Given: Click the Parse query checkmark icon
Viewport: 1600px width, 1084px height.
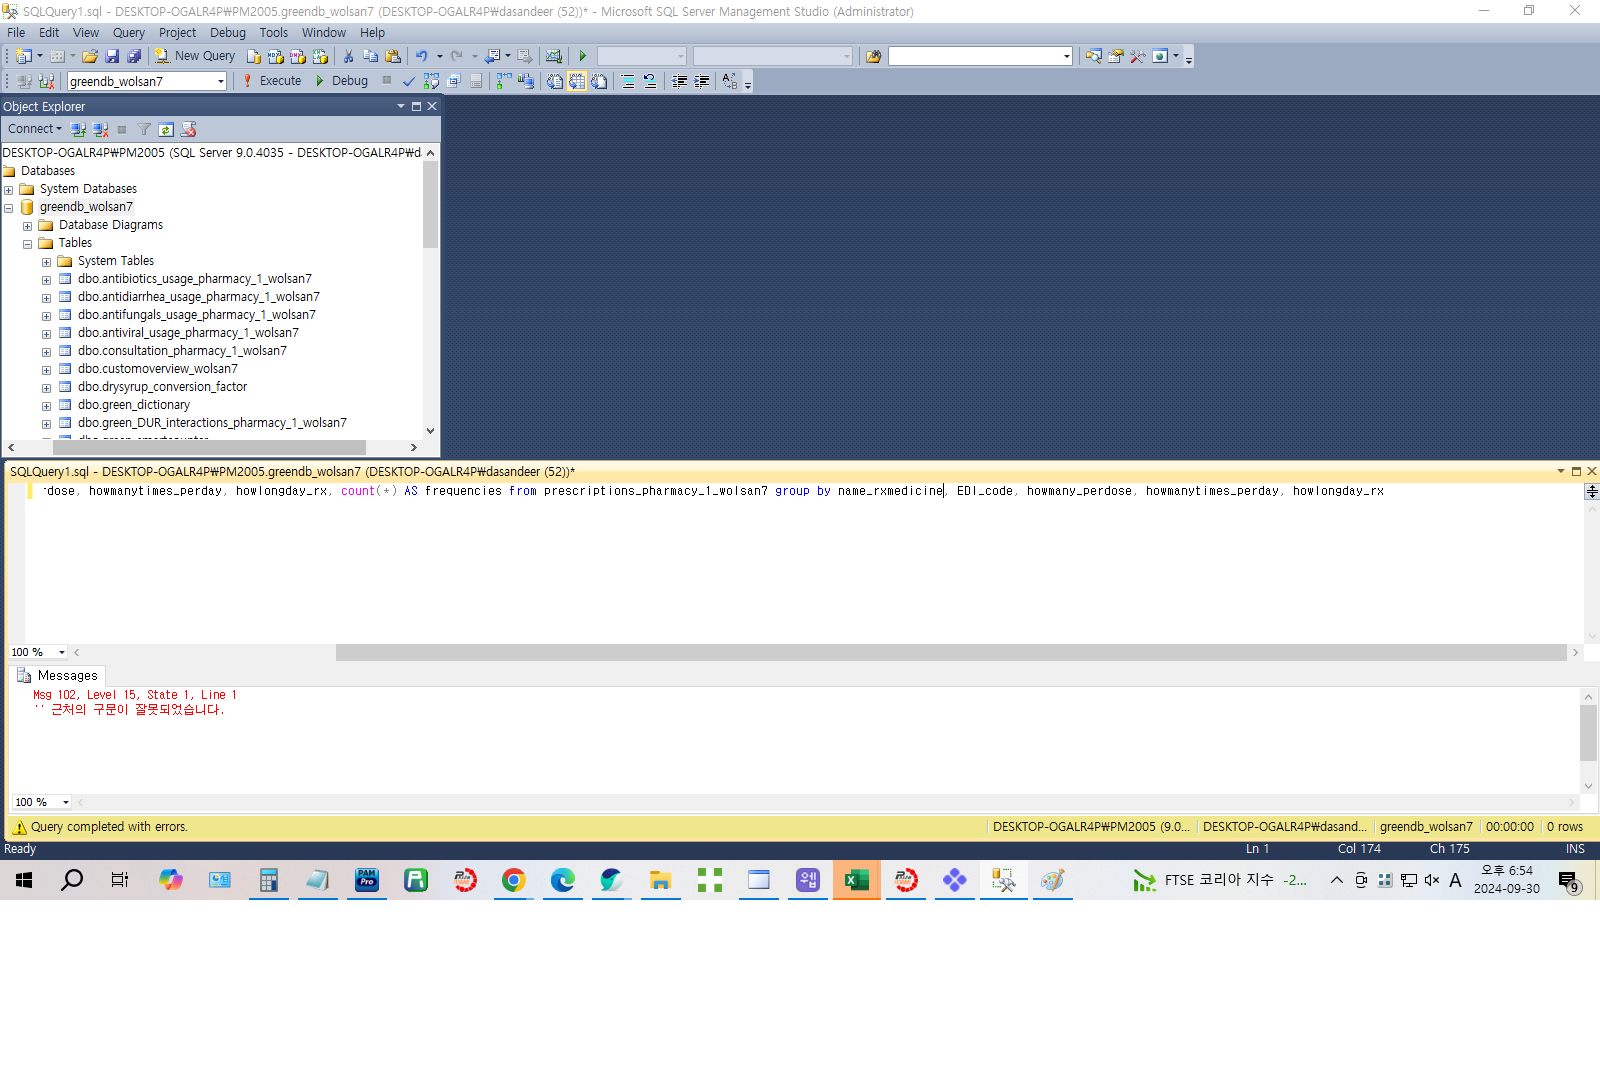Looking at the screenshot, I should (409, 81).
